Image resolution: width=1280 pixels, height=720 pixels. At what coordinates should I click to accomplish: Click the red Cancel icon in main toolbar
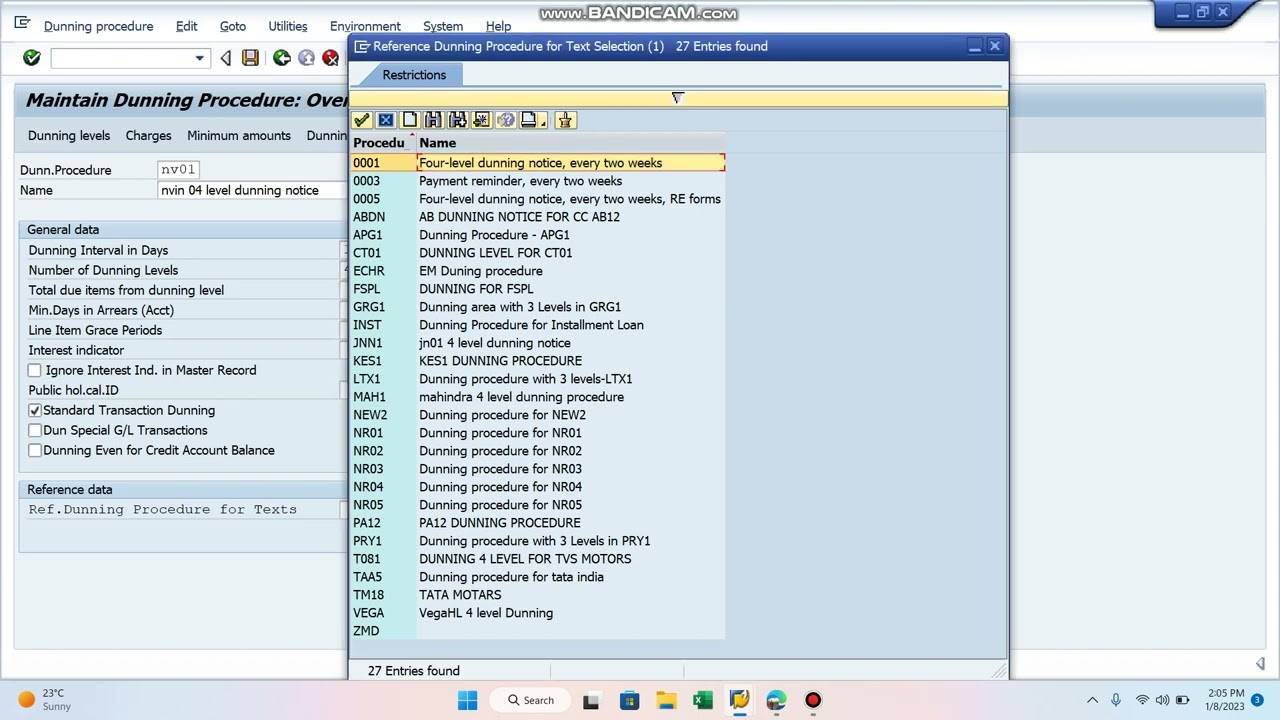[331, 58]
